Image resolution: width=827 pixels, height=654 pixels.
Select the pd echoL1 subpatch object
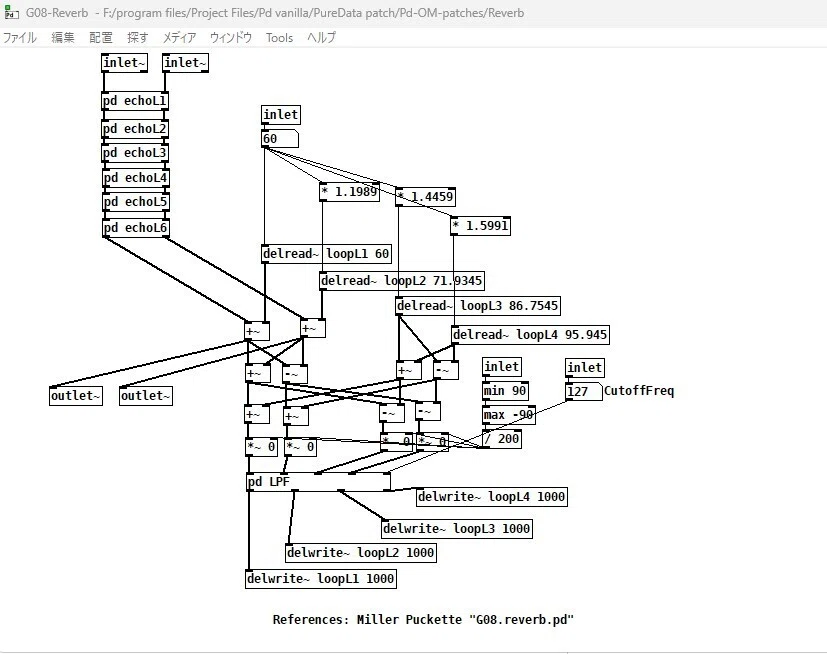pyautogui.click(x=135, y=101)
